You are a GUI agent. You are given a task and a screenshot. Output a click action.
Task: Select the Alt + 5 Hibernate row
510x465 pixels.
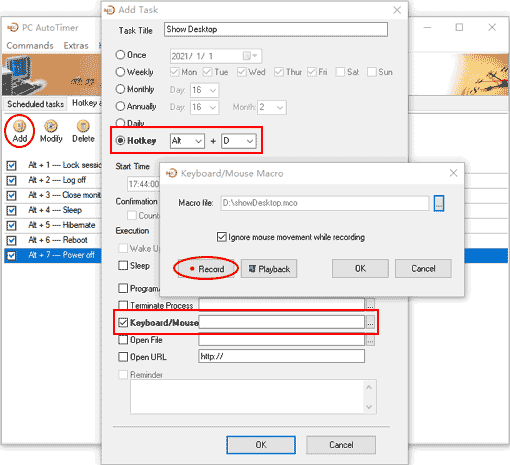[53, 225]
